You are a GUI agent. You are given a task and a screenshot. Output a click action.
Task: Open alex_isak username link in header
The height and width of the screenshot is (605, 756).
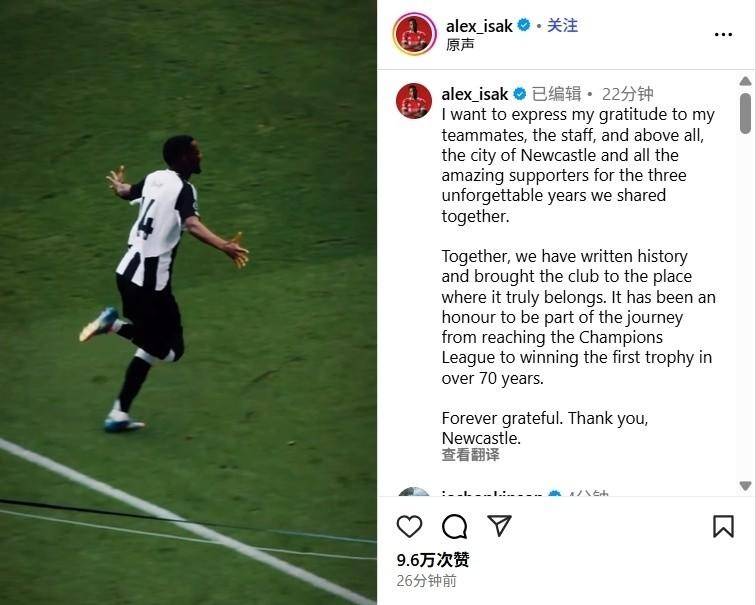(x=479, y=26)
